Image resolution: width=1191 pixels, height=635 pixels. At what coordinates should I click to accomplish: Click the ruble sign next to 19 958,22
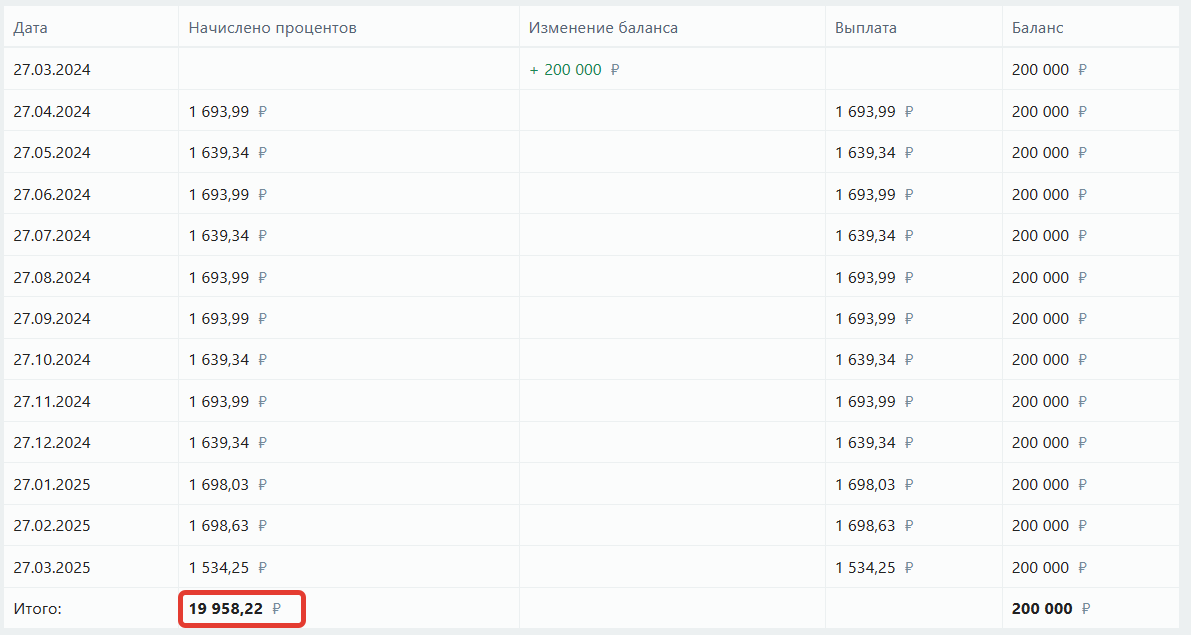pos(277,609)
